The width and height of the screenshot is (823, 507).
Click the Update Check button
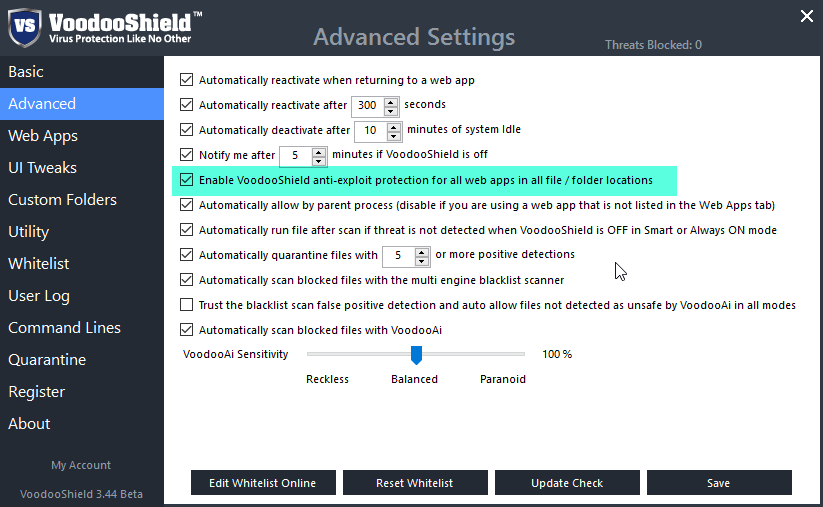point(567,483)
